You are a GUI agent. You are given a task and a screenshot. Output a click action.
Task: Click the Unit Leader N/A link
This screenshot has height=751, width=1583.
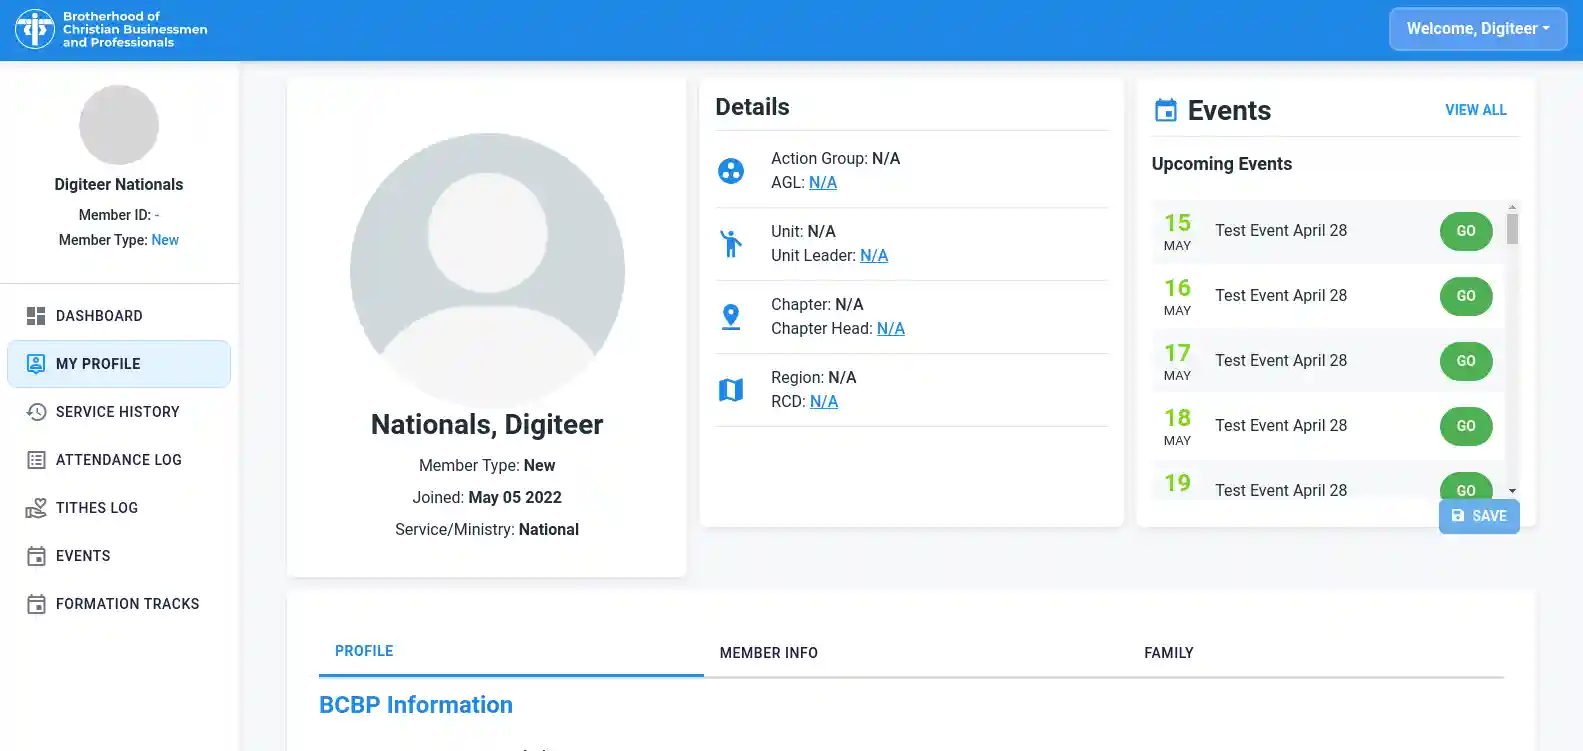coord(874,256)
